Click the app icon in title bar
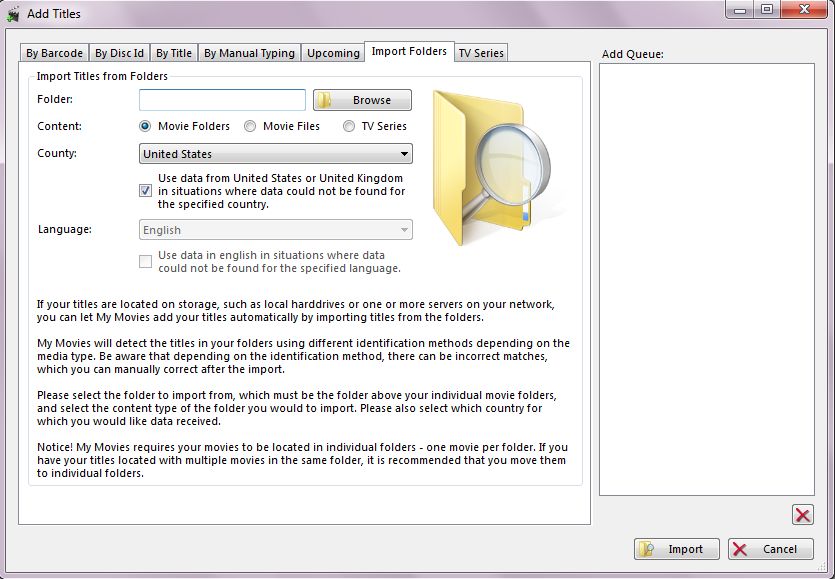 13,14
